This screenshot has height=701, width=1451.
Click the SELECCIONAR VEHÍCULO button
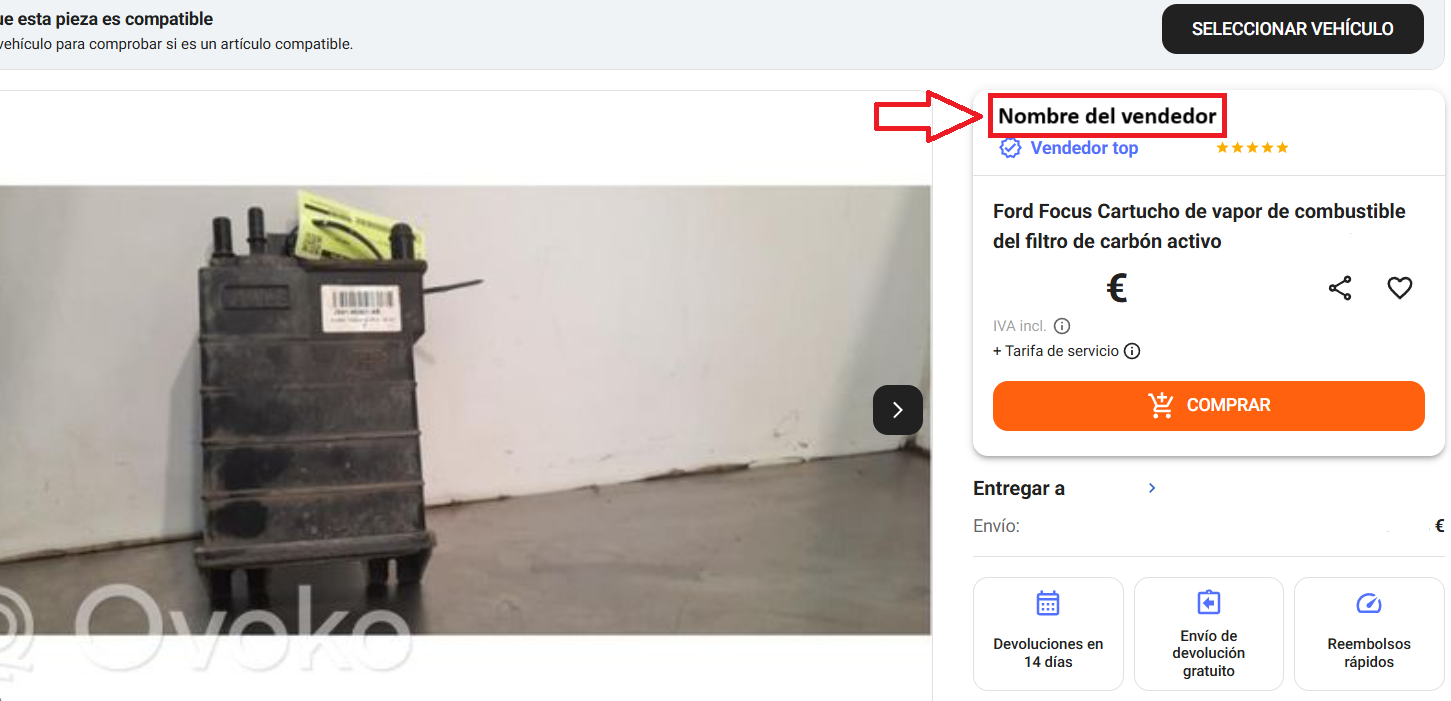pos(1292,29)
